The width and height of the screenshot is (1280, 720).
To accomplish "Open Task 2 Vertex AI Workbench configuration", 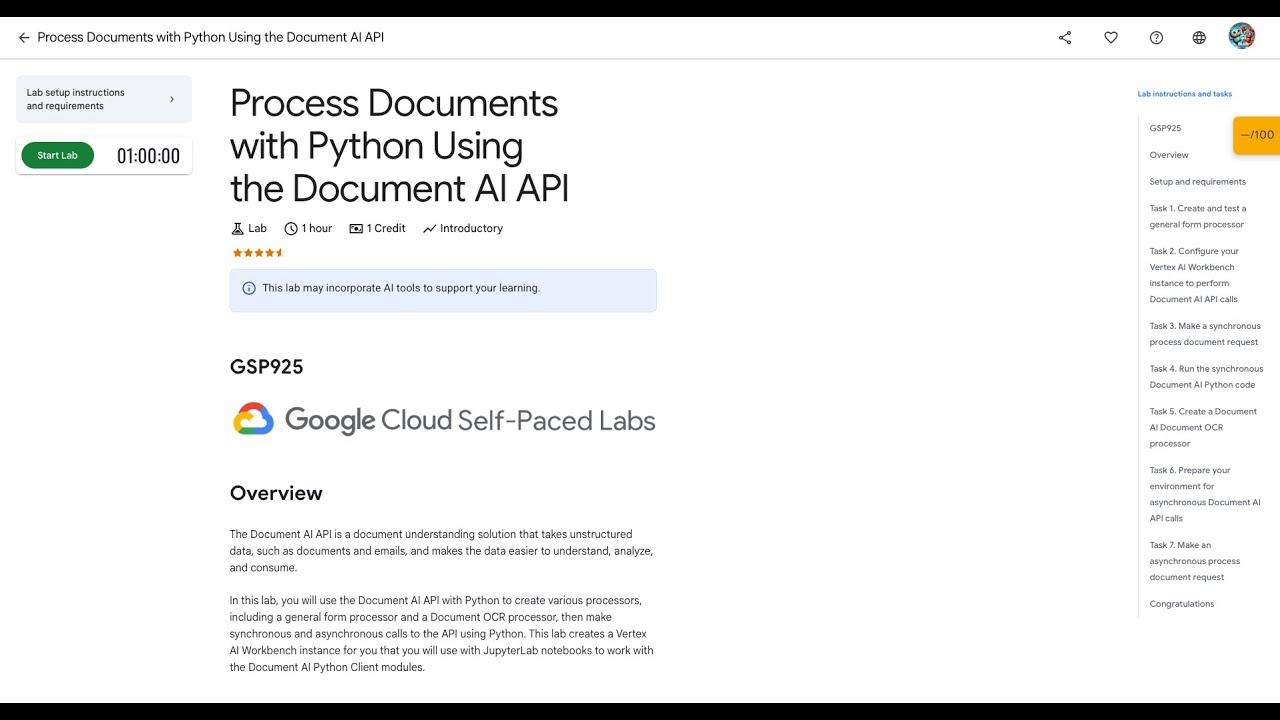I will [1194, 275].
